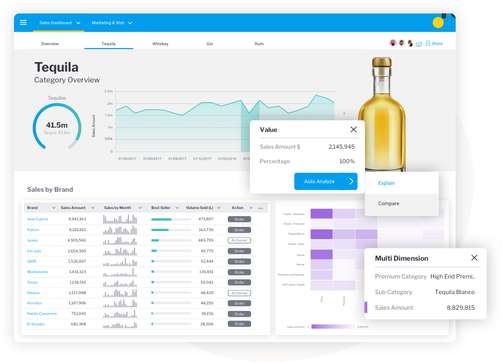
Task: Open the hamburger menu in top bar
Action: [23, 22]
